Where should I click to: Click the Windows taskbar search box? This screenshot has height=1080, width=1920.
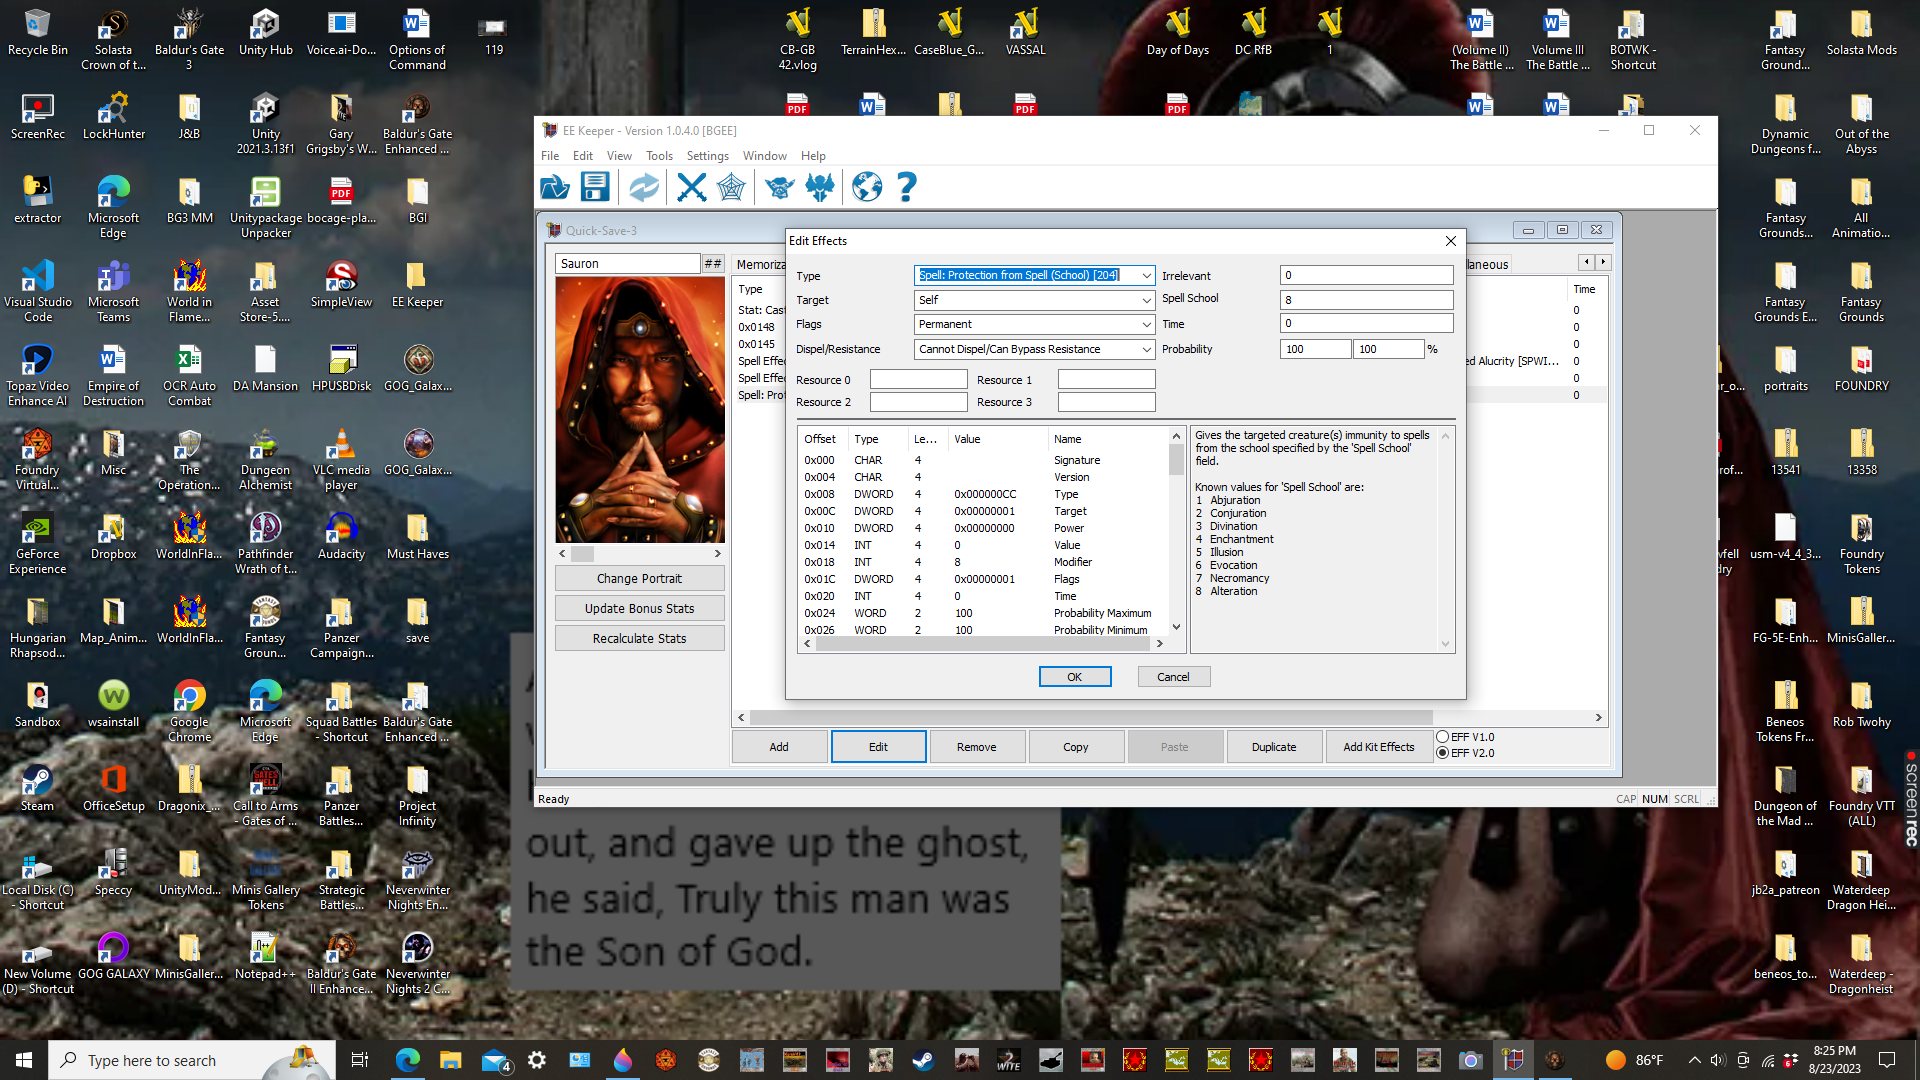coord(190,1060)
